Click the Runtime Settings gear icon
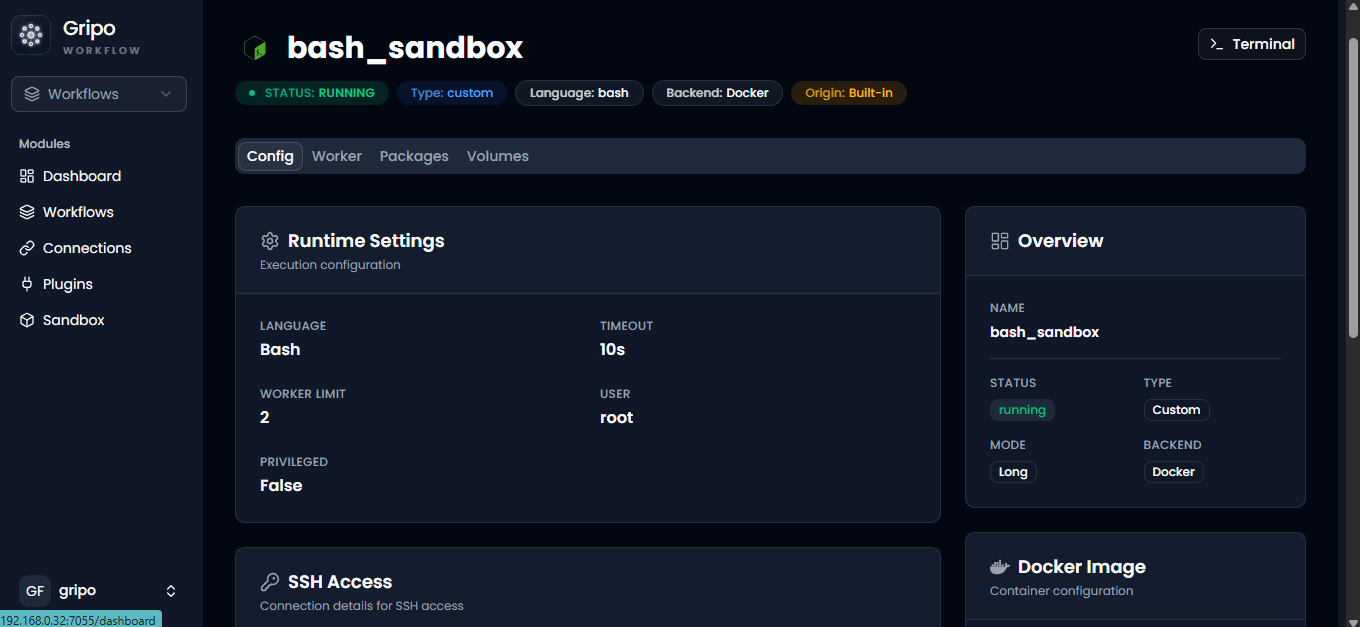The width and height of the screenshot is (1360, 627). [269, 241]
